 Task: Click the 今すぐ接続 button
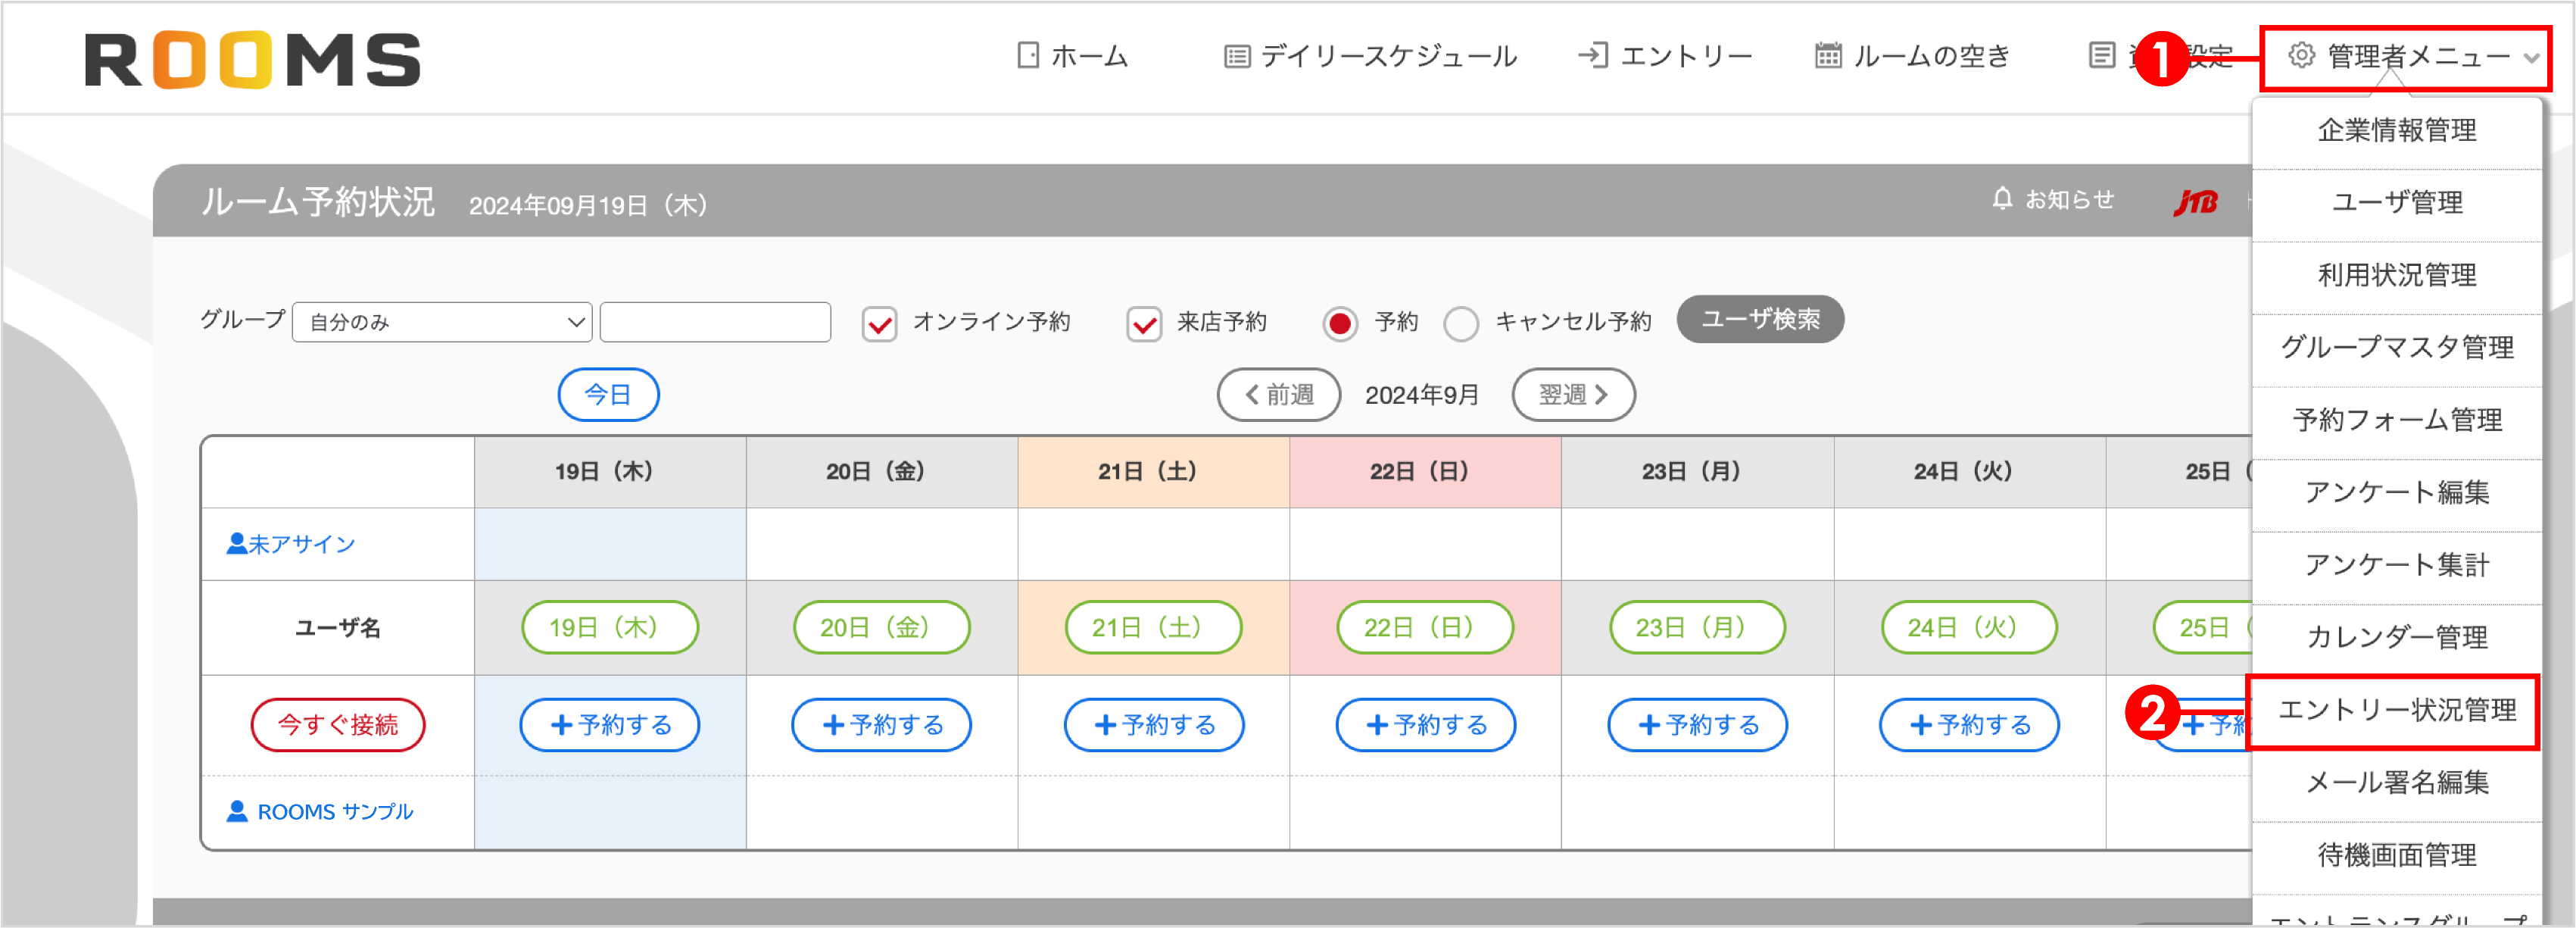point(337,725)
